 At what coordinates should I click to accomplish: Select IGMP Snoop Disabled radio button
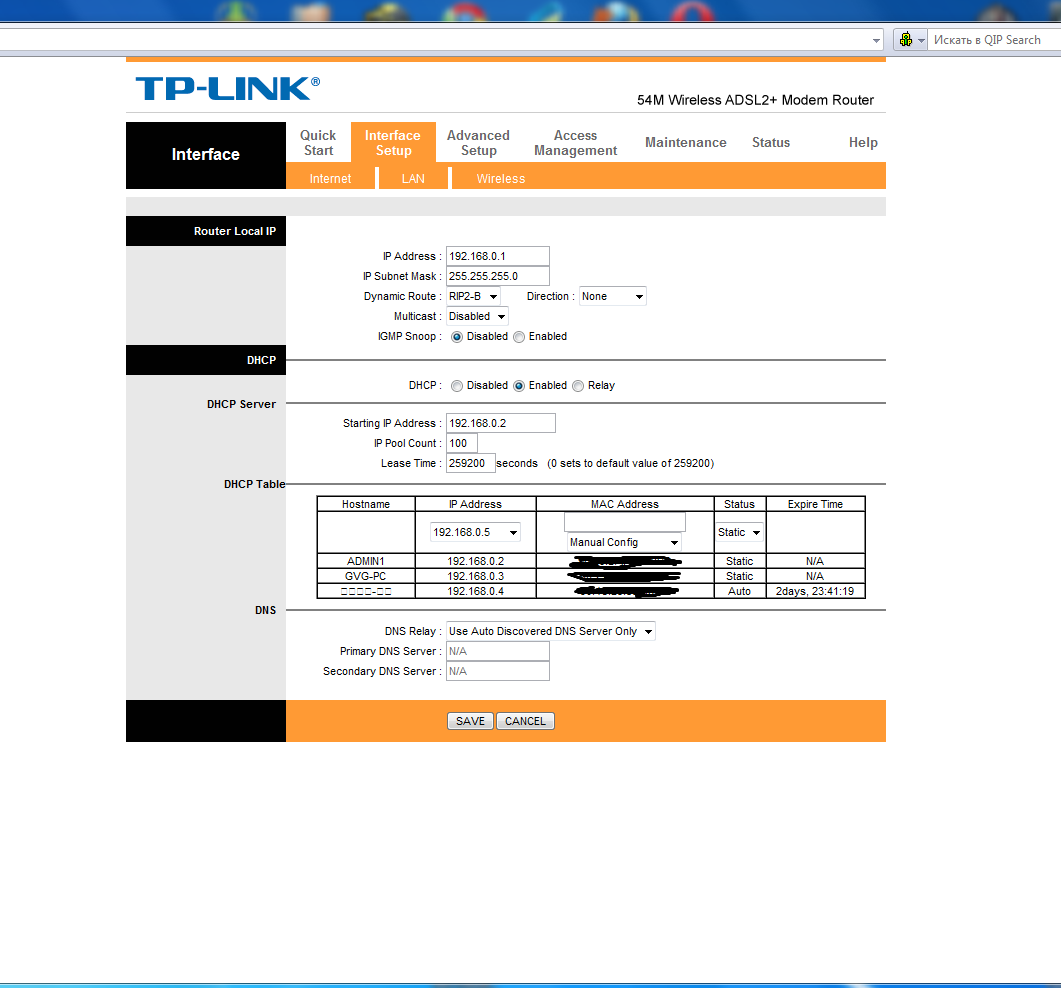[457, 337]
